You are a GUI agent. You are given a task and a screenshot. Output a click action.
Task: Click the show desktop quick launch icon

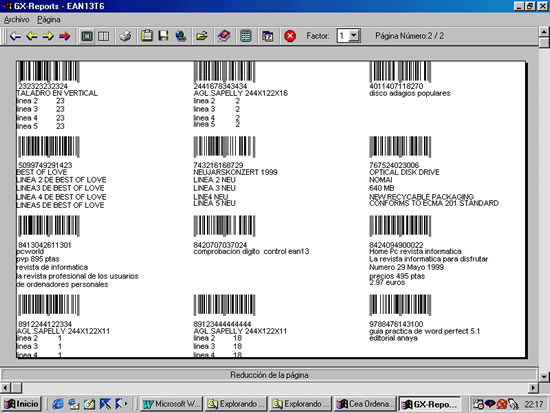(x=105, y=404)
